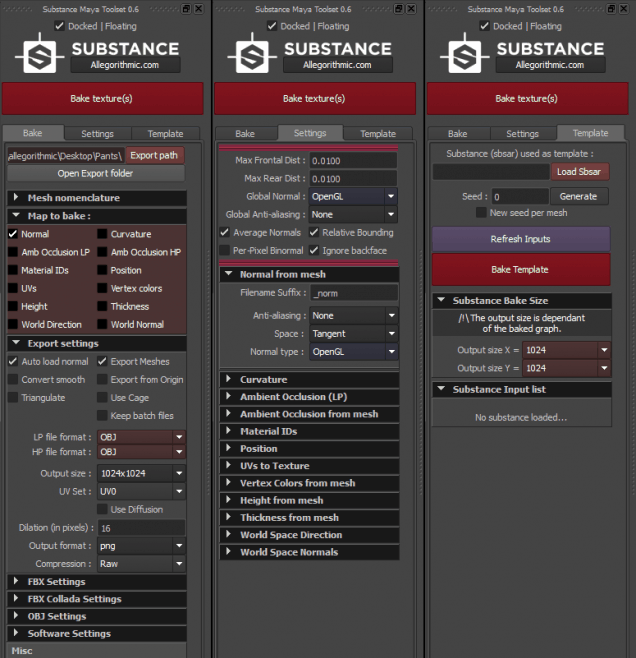Click Bake texture(s) in the left panel
The width and height of the screenshot is (636, 658).
(102, 99)
